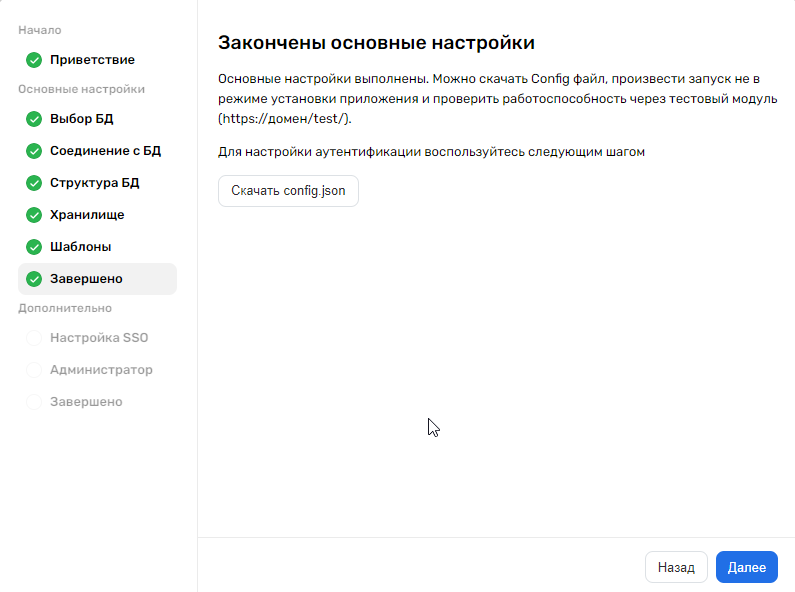Click the green checkmark beside Выбор БД
Viewport: 795px width, 592px height.
[34, 119]
